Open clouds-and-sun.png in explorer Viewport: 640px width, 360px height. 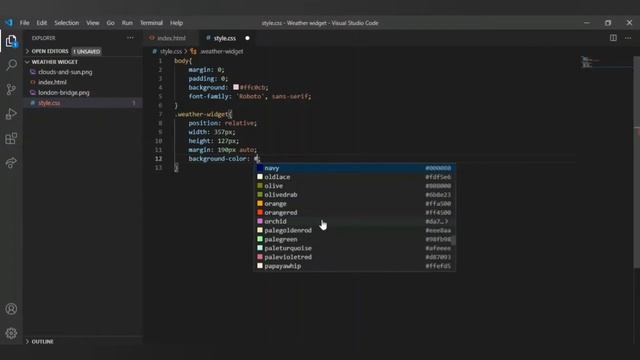(65, 72)
